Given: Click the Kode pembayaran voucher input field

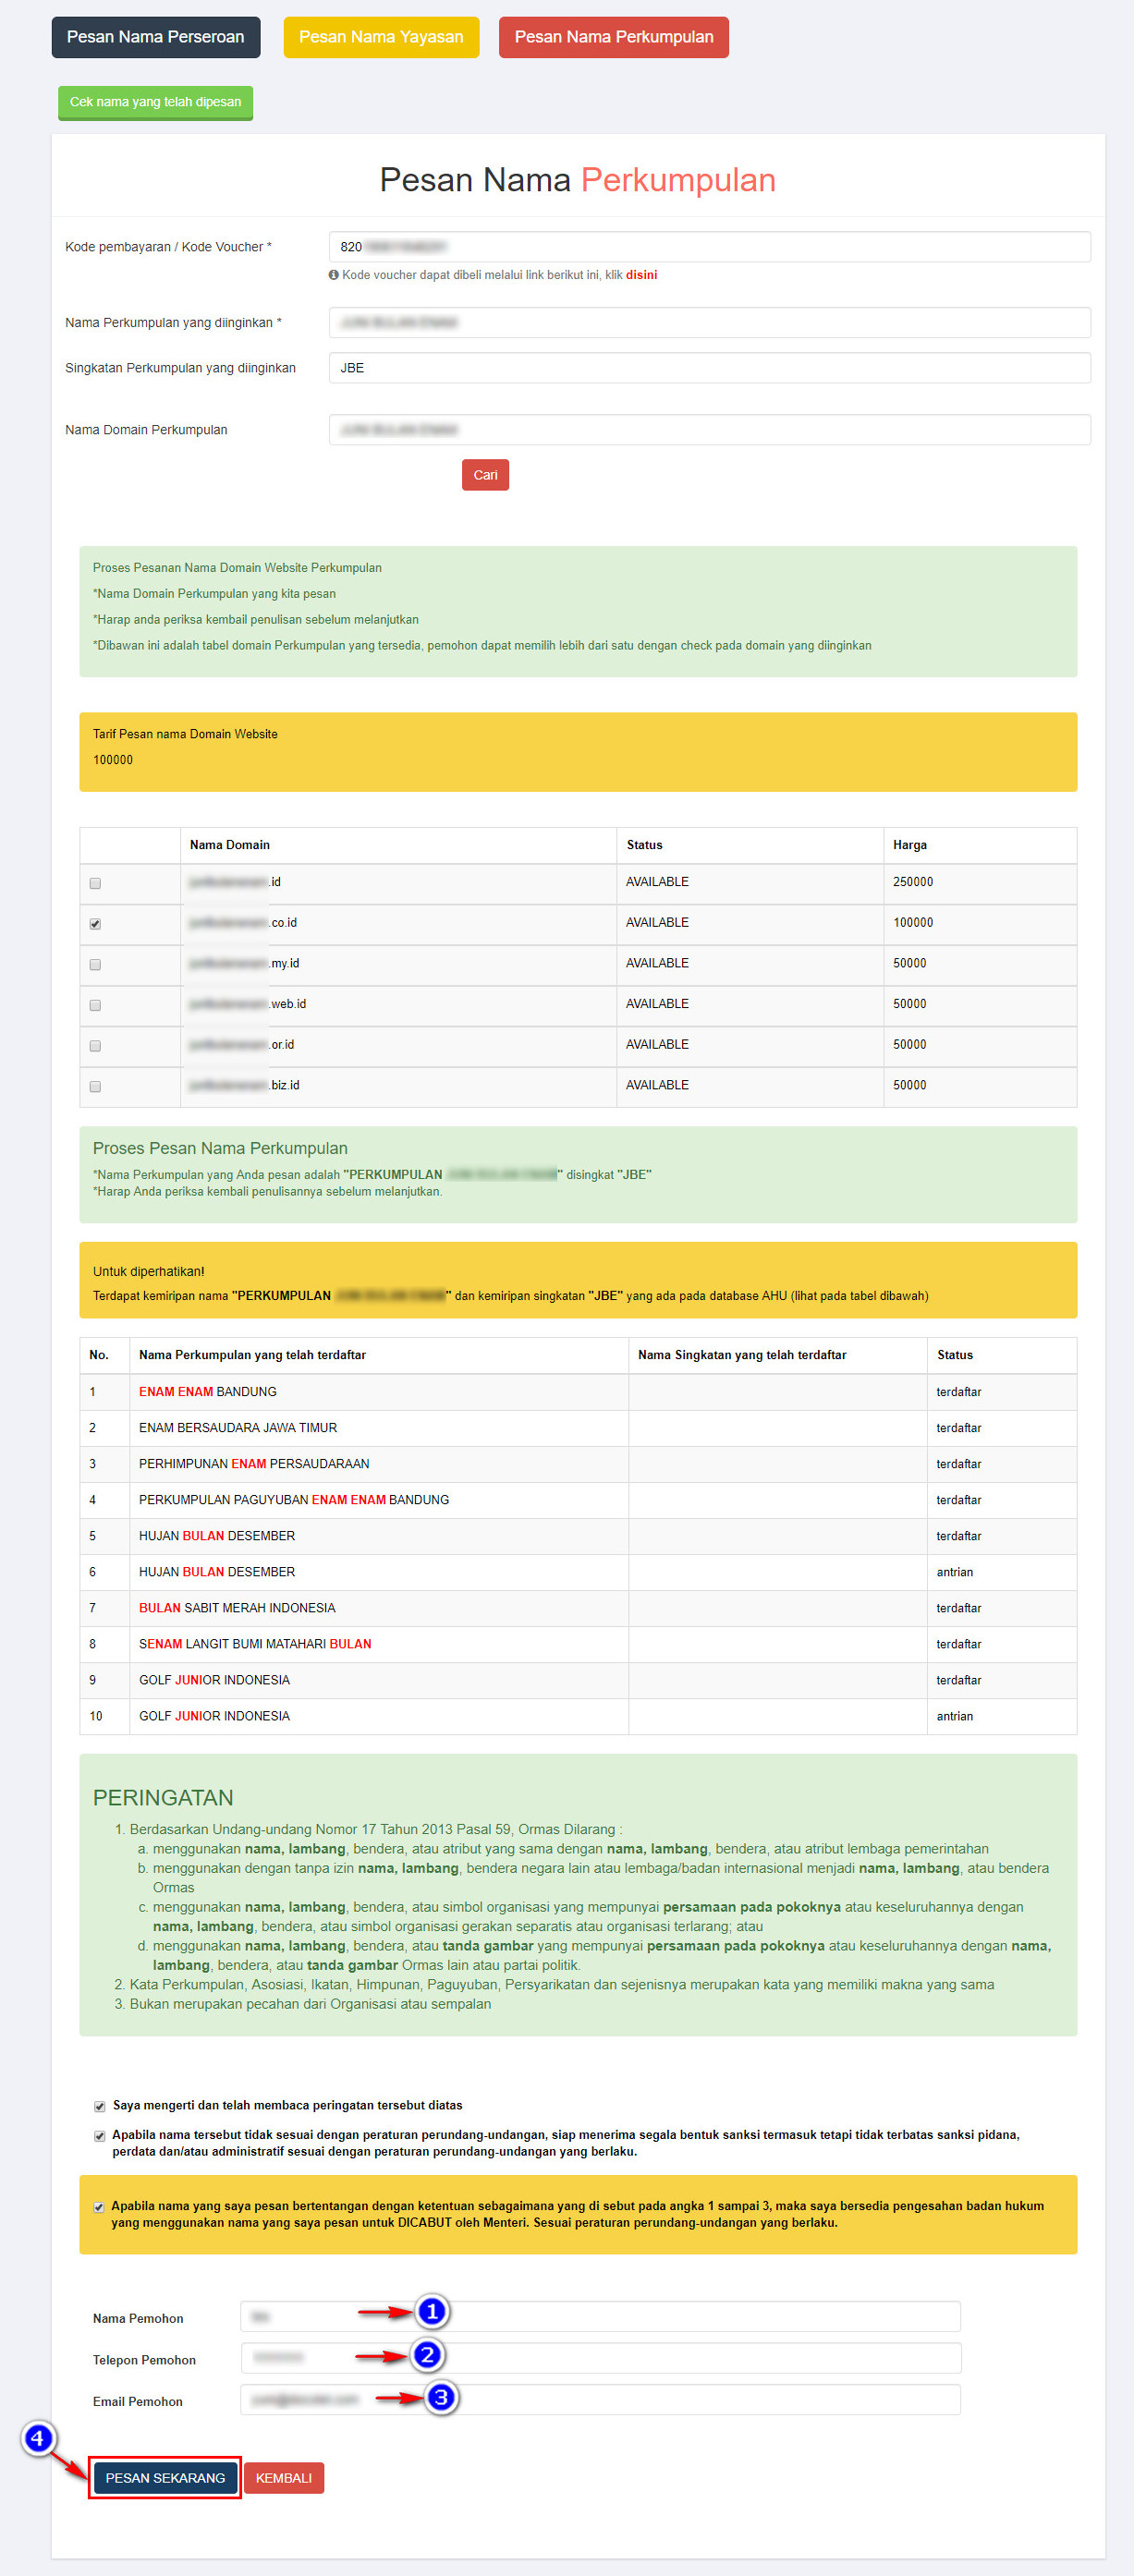Looking at the screenshot, I should [x=708, y=247].
